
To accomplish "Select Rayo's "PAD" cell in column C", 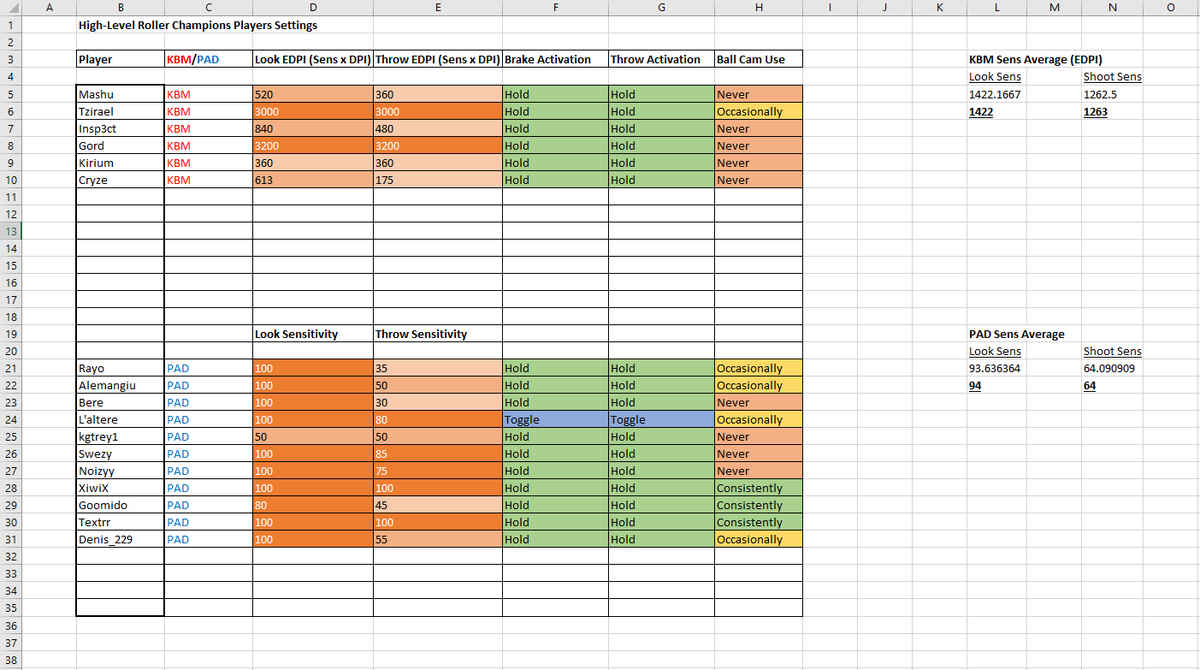I will [x=207, y=368].
